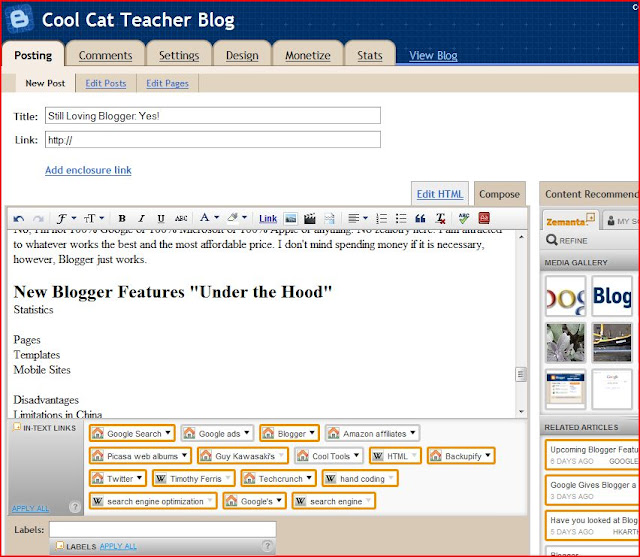The height and width of the screenshot is (557, 640).
Task: Expand the Backupify link dropdown
Action: (488, 455)
